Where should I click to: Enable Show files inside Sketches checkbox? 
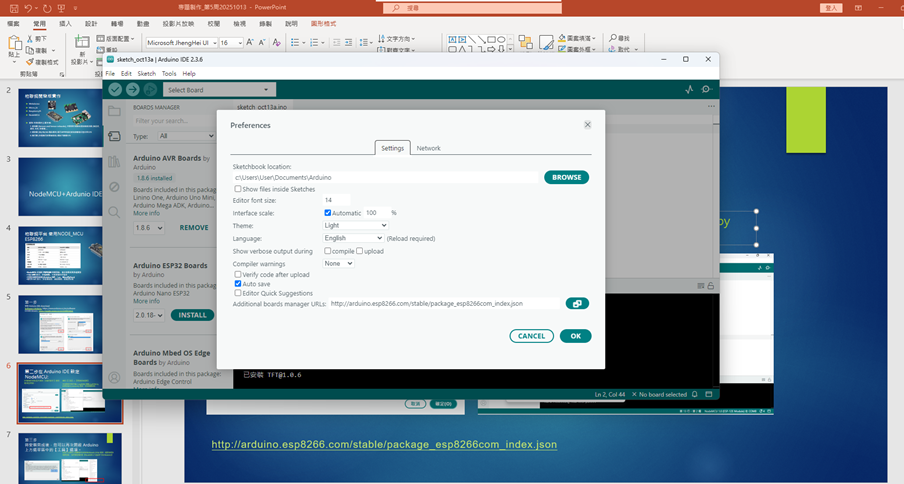pyautogui.click(x=237, y=189)
